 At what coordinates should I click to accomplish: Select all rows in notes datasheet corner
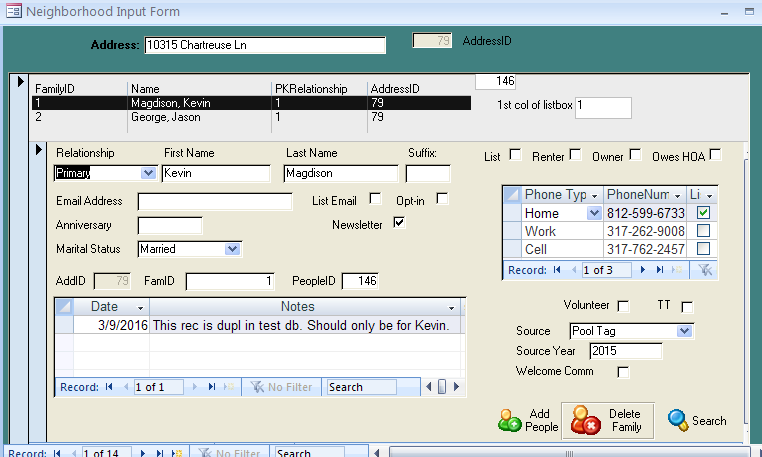coord(64,306)
